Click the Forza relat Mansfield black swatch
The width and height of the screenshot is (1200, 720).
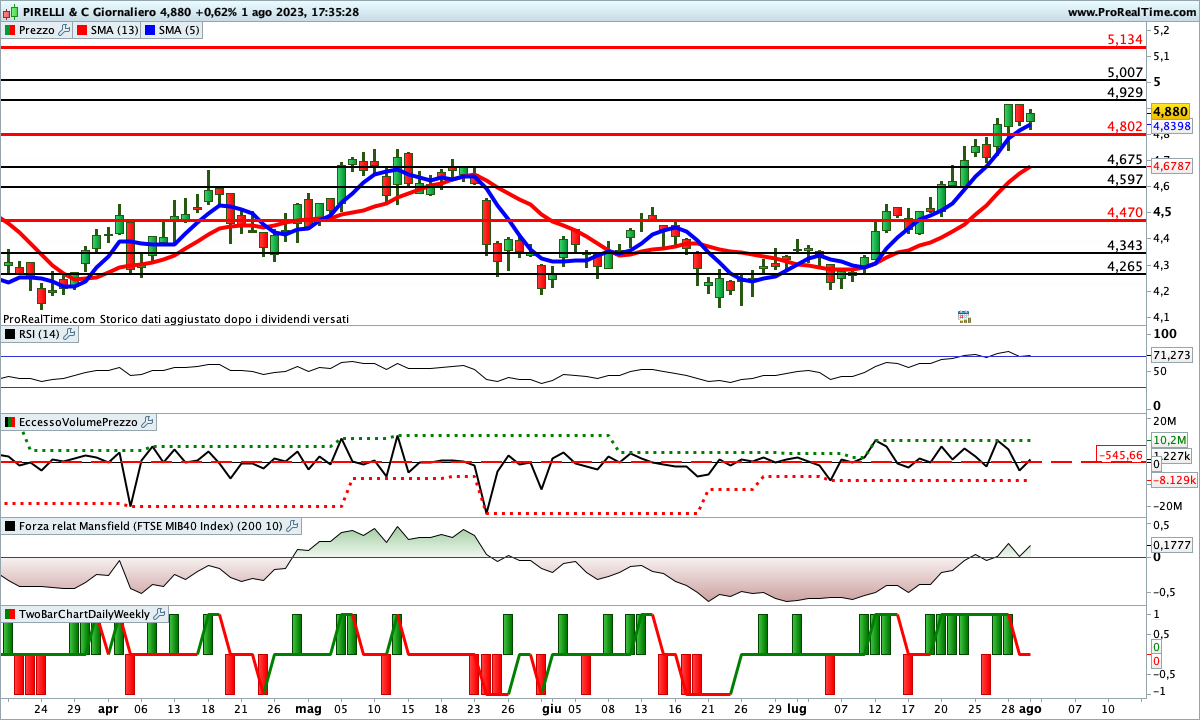pos(10,526)
